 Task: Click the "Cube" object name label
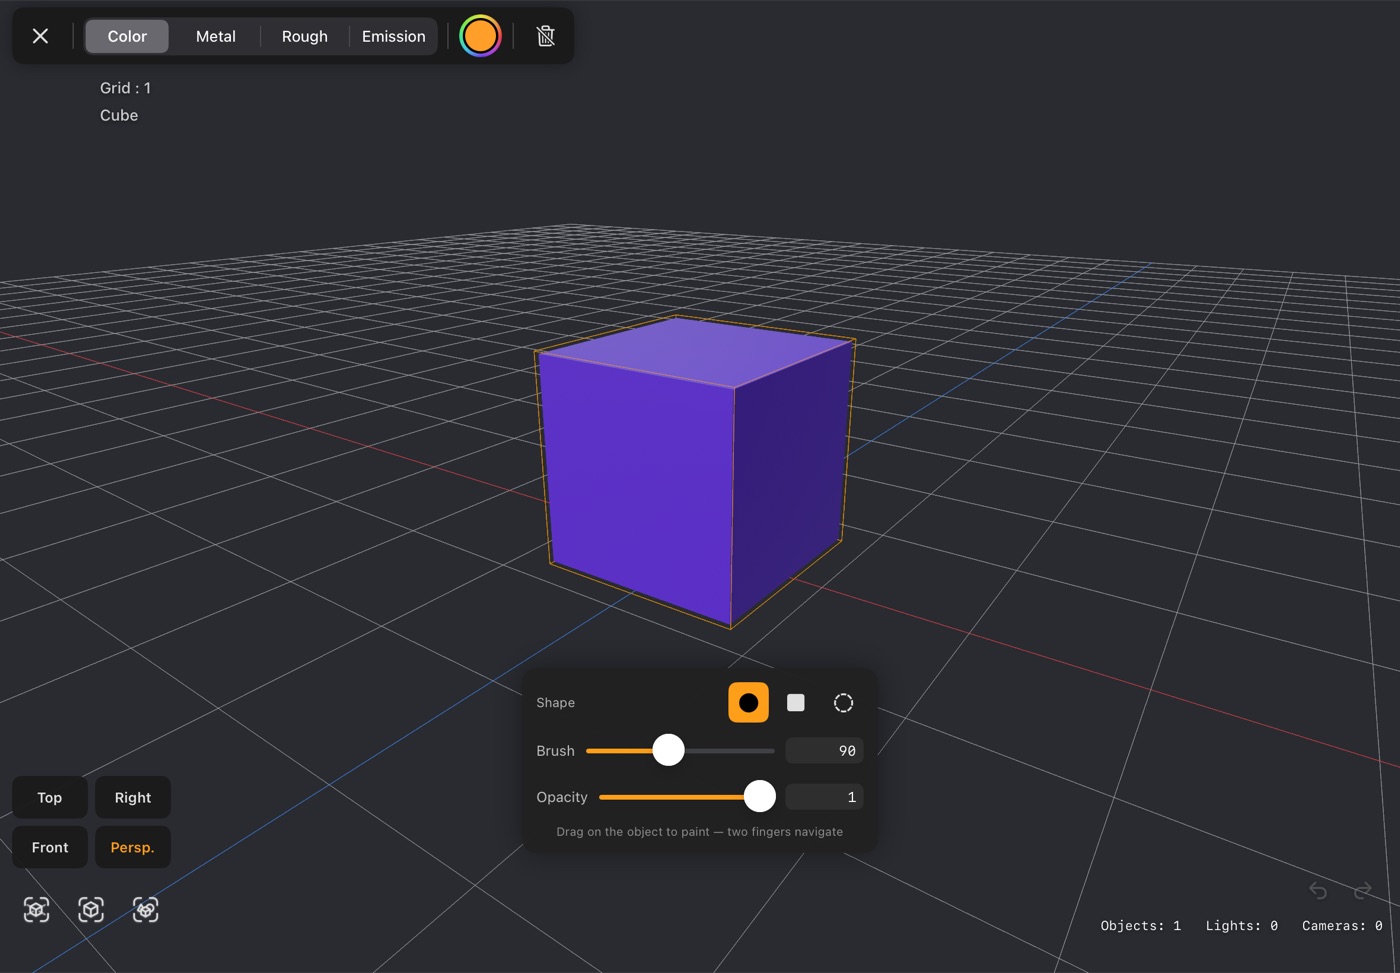119,115
